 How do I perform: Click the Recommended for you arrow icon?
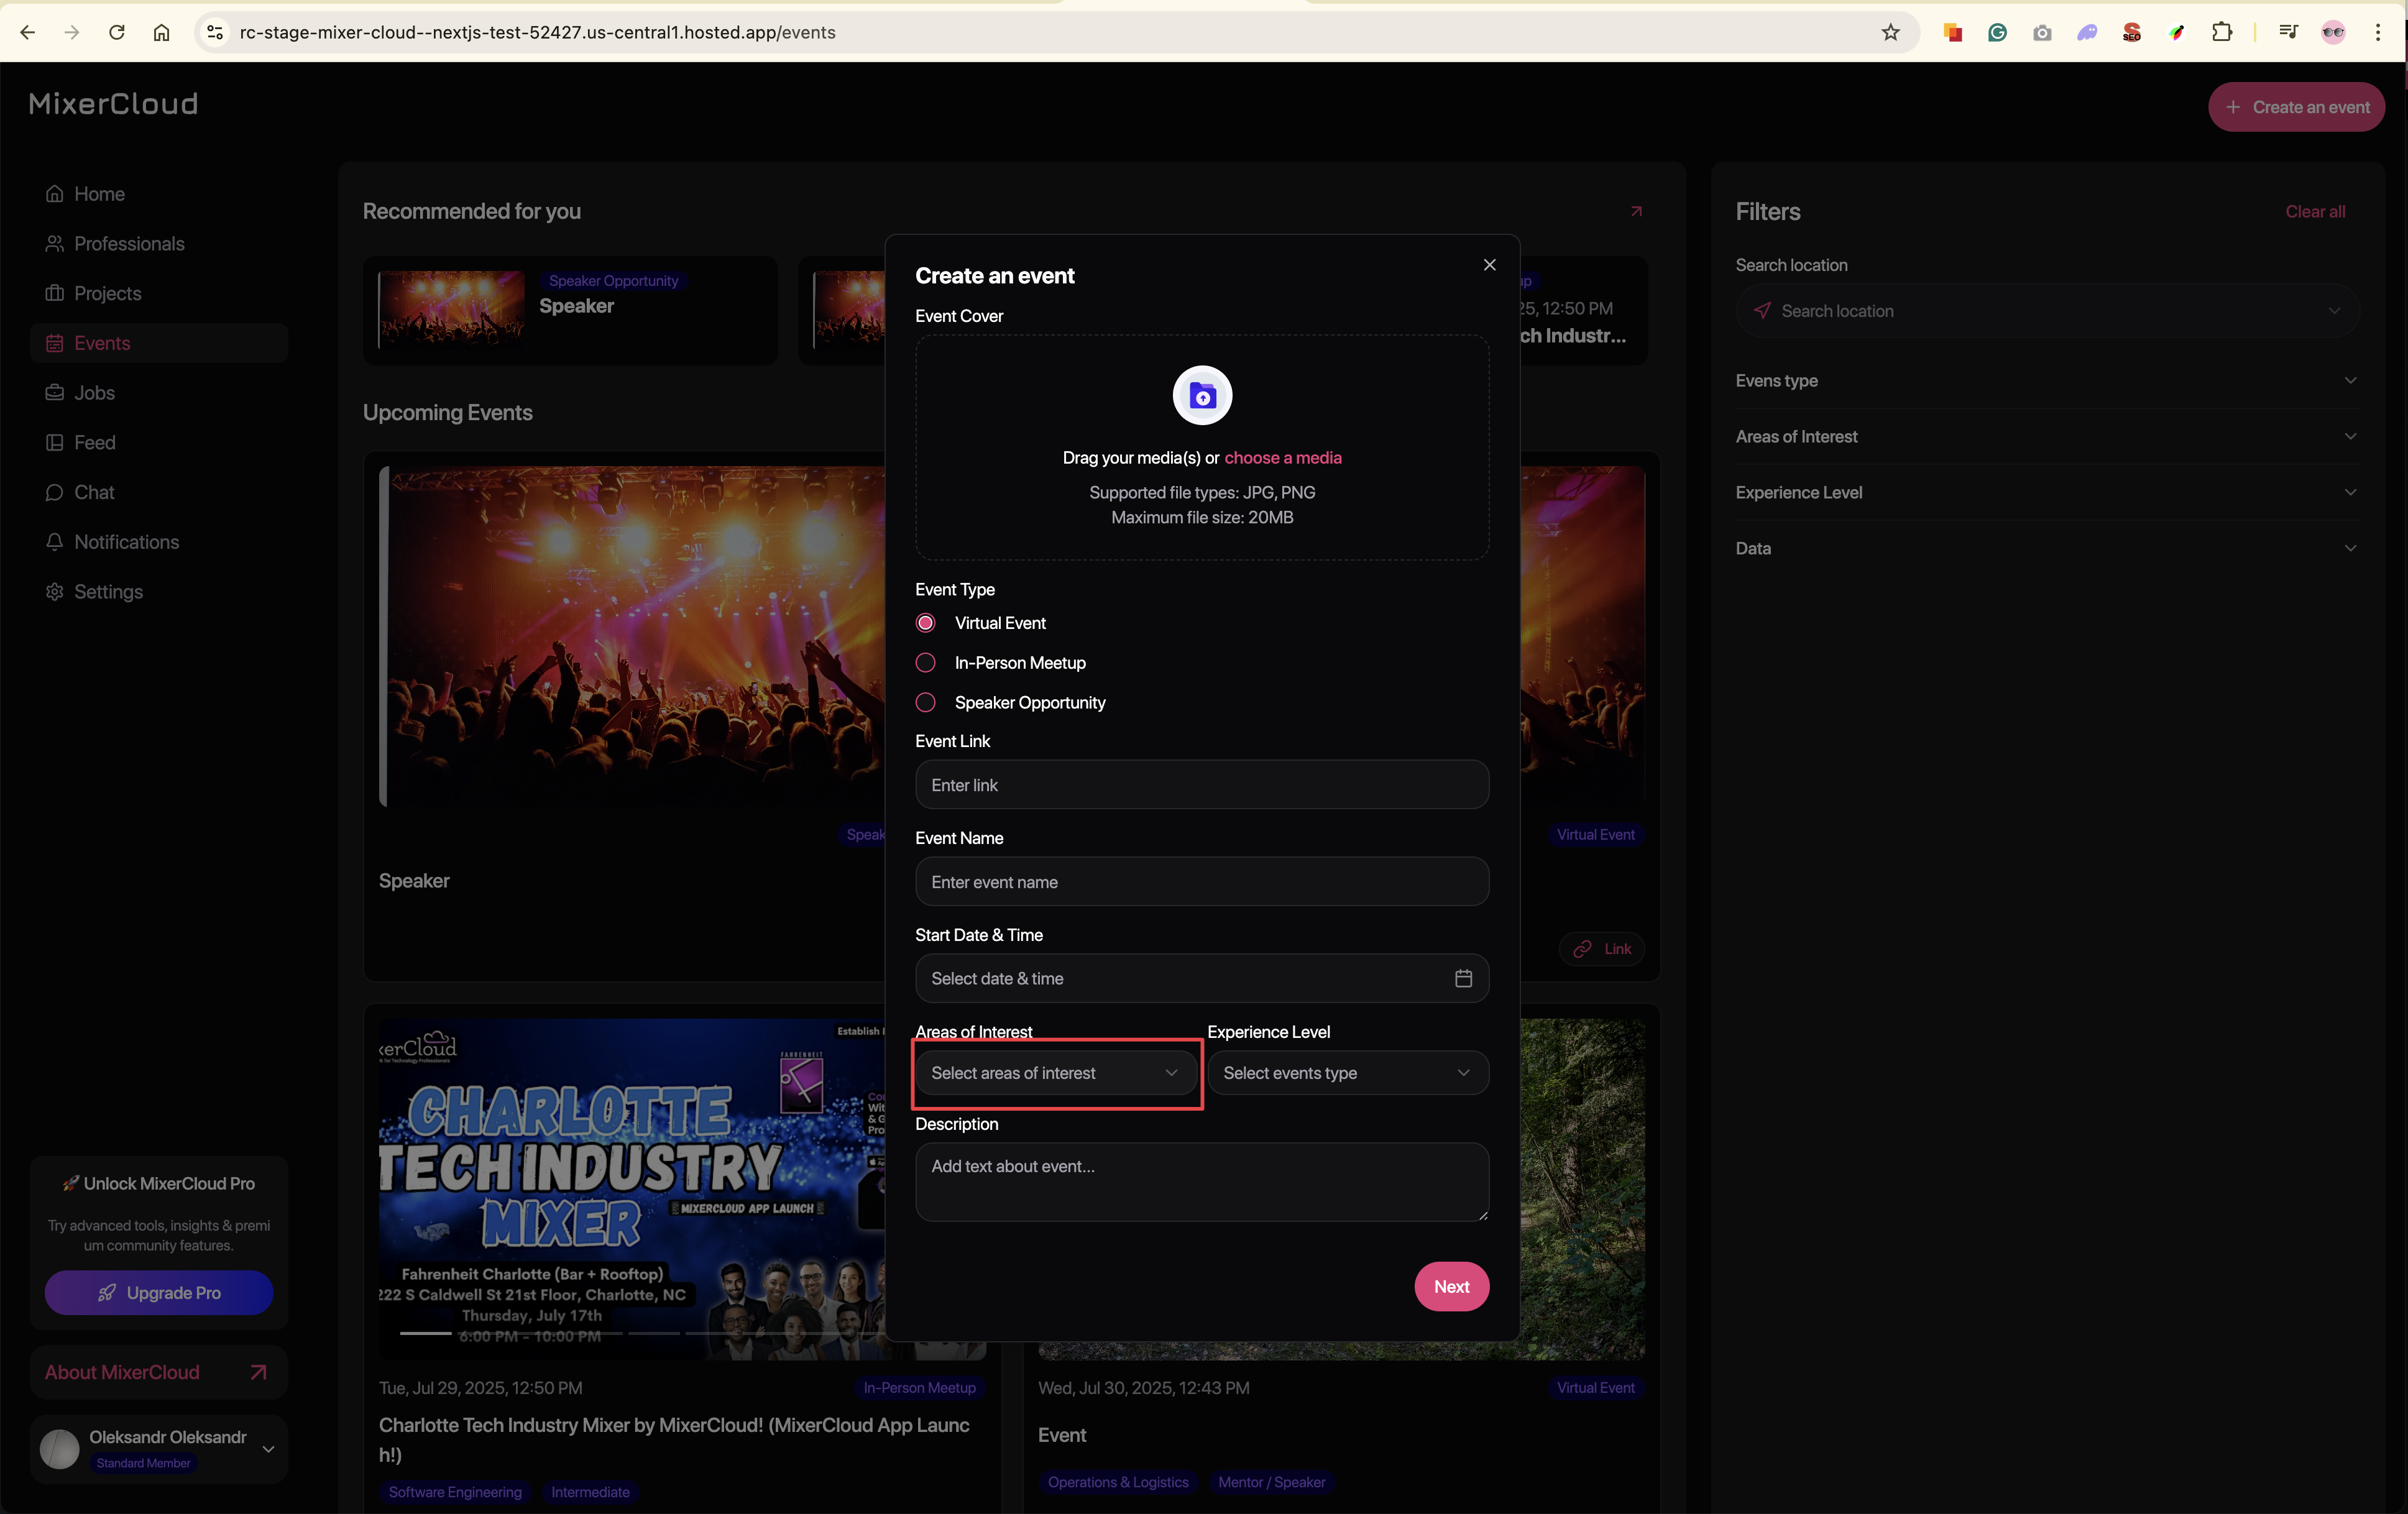[x=1636, y=211]
